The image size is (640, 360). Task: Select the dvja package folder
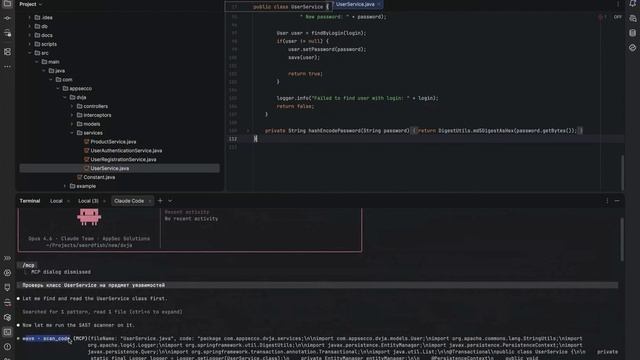pos(78,98)
